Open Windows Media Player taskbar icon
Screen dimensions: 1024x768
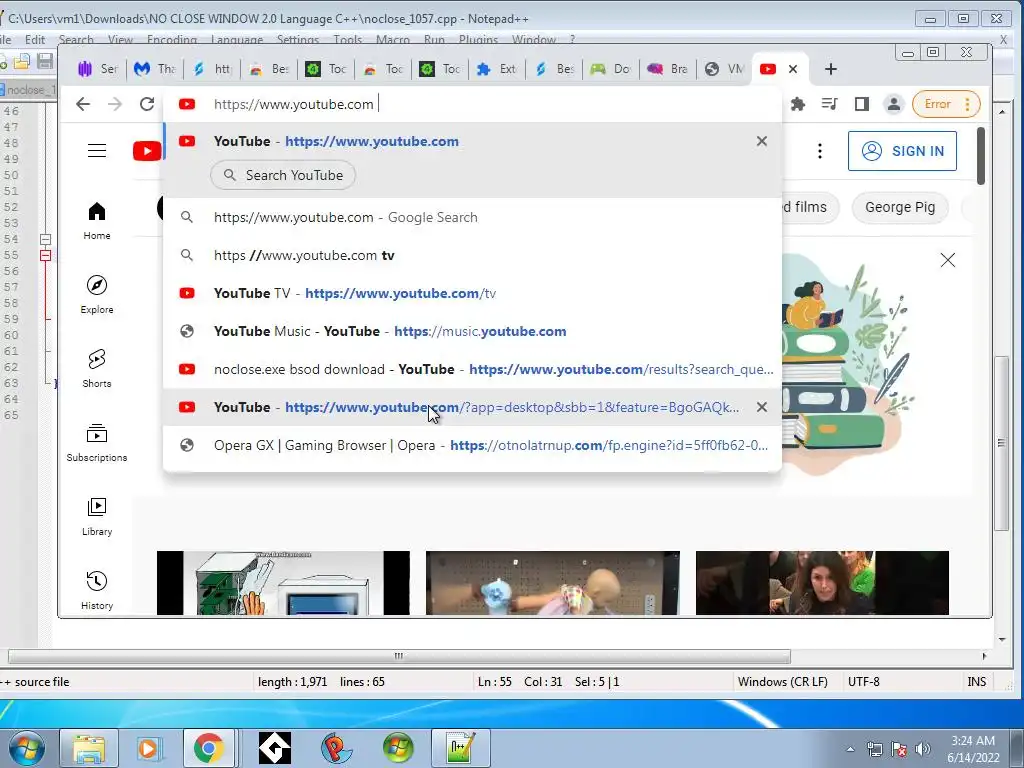pyautogui.click(x=148, y=748)
